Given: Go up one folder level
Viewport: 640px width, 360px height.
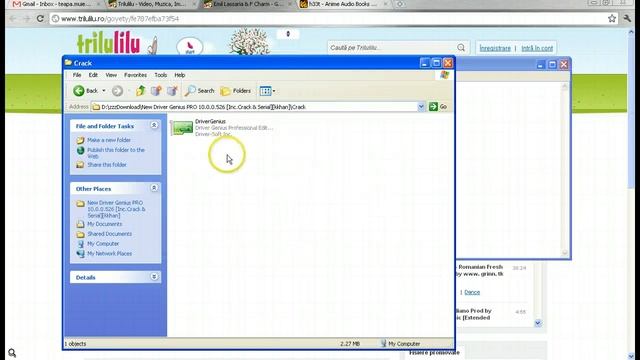Looking at the screenshot, I should coord(140,91).
